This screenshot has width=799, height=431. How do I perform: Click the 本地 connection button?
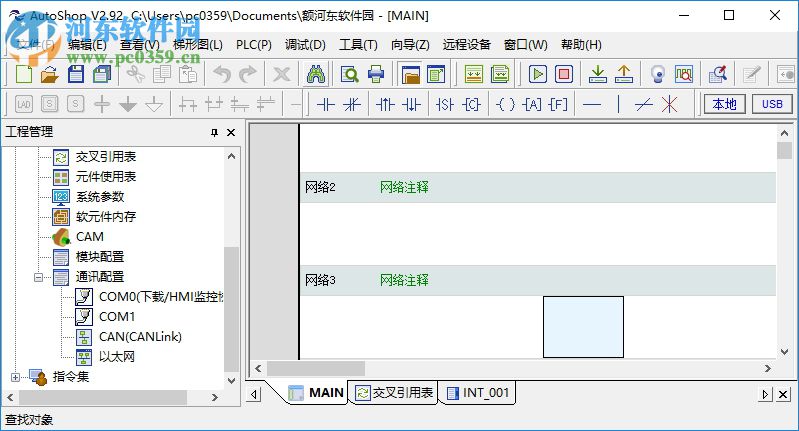point(725,104)
